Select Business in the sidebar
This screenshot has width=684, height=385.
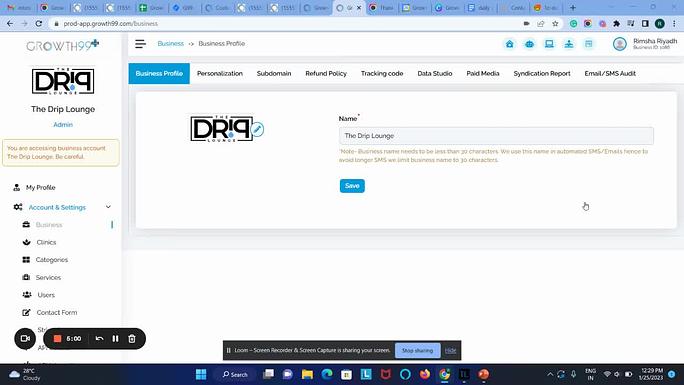tap(49, 225)
